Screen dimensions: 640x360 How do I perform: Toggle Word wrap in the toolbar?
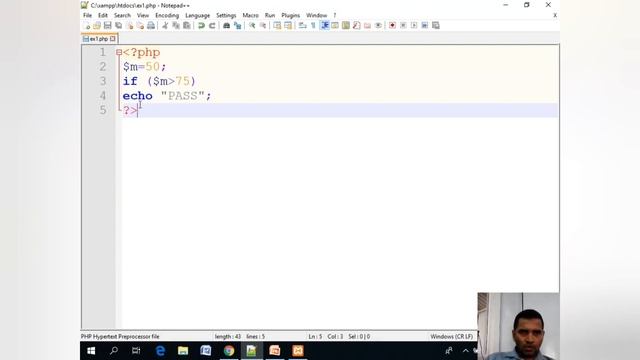click(302, 26)
